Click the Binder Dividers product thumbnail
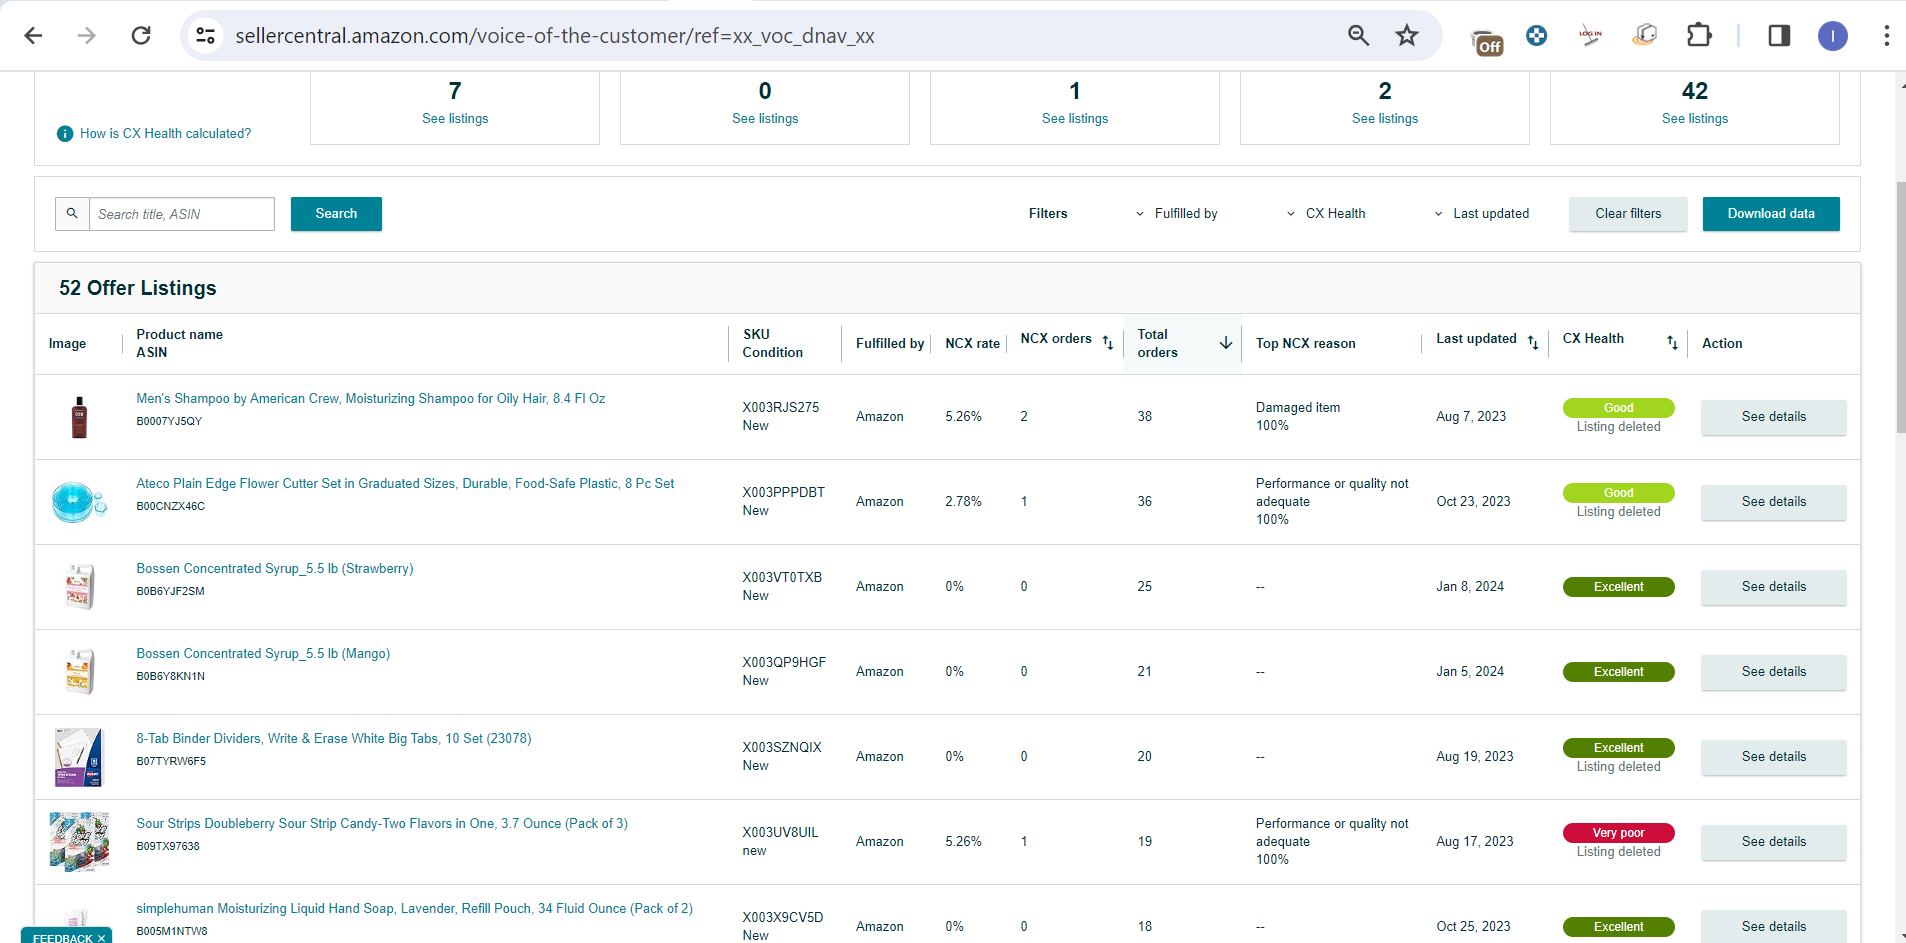The image size is (1906, 943). click(79, 757)
